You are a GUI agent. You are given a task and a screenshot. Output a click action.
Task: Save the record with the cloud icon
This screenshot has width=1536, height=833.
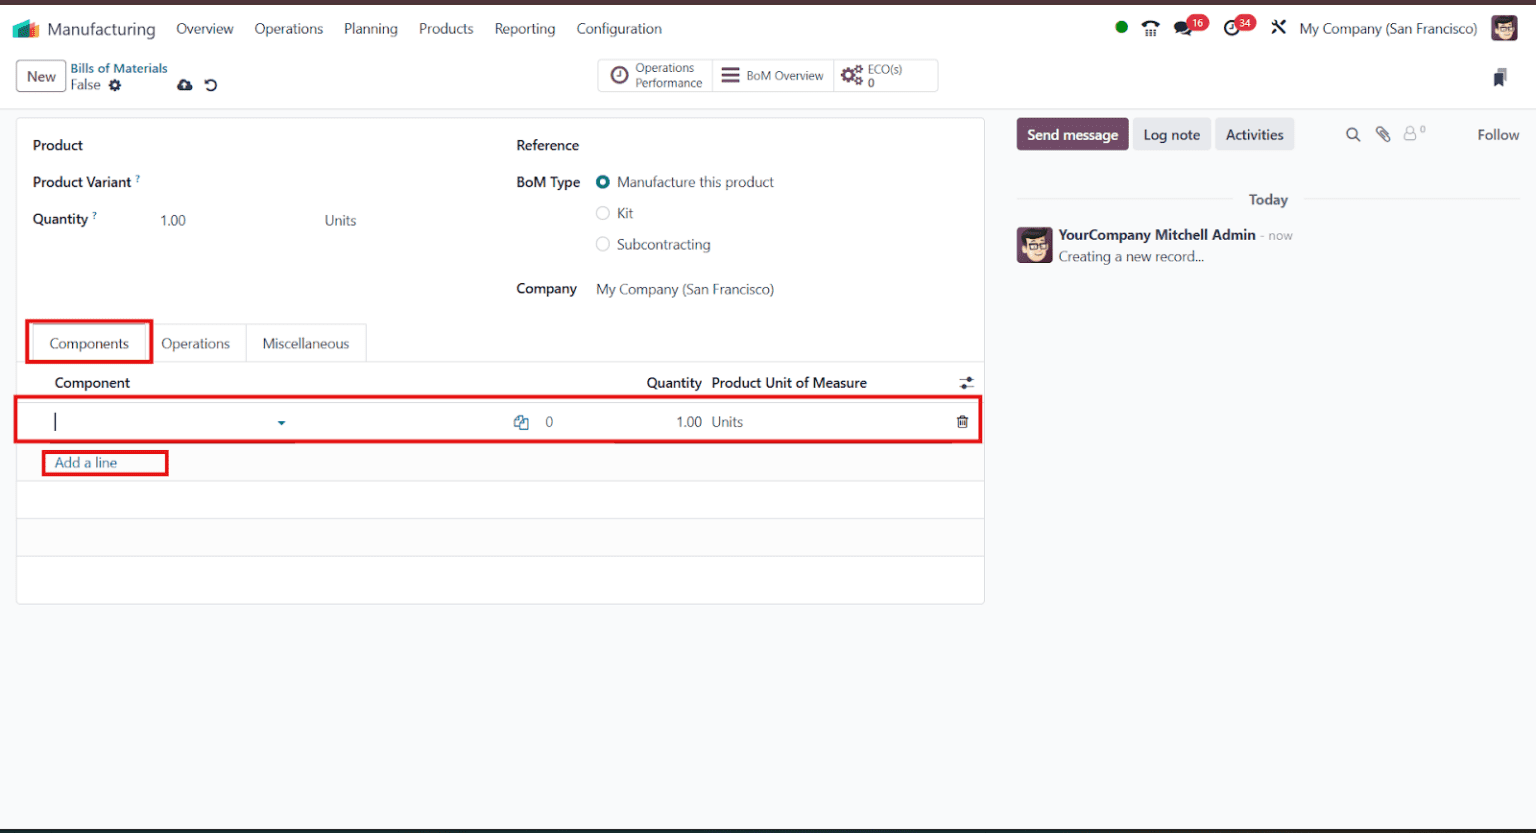pos(184,85)
